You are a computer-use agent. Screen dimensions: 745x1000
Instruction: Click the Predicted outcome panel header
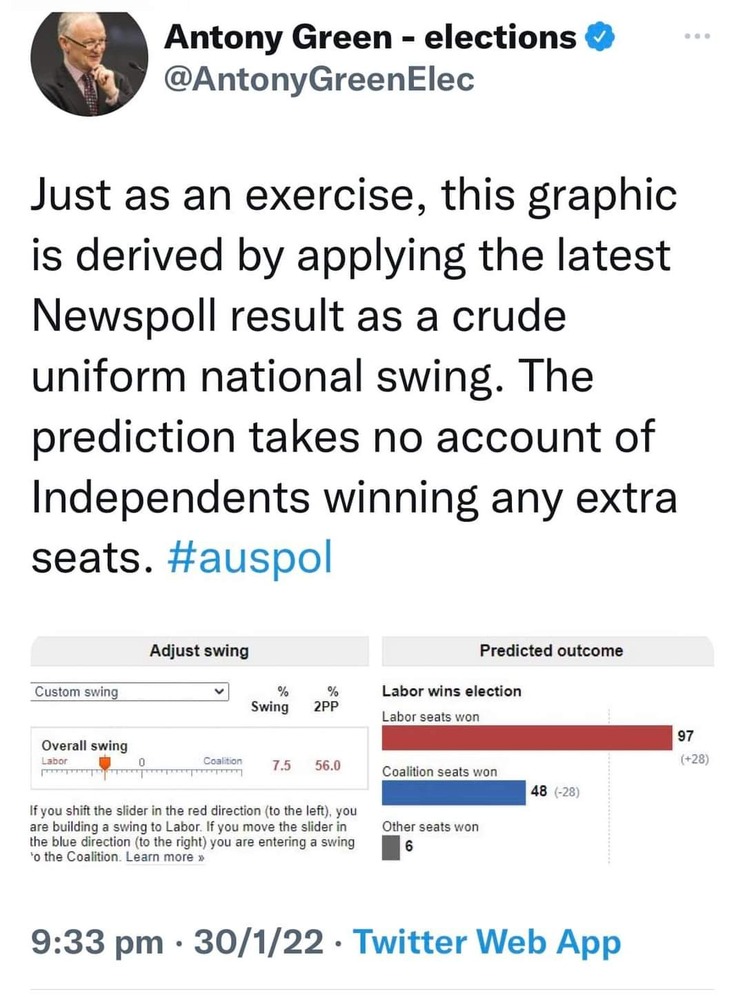[550, 651]
